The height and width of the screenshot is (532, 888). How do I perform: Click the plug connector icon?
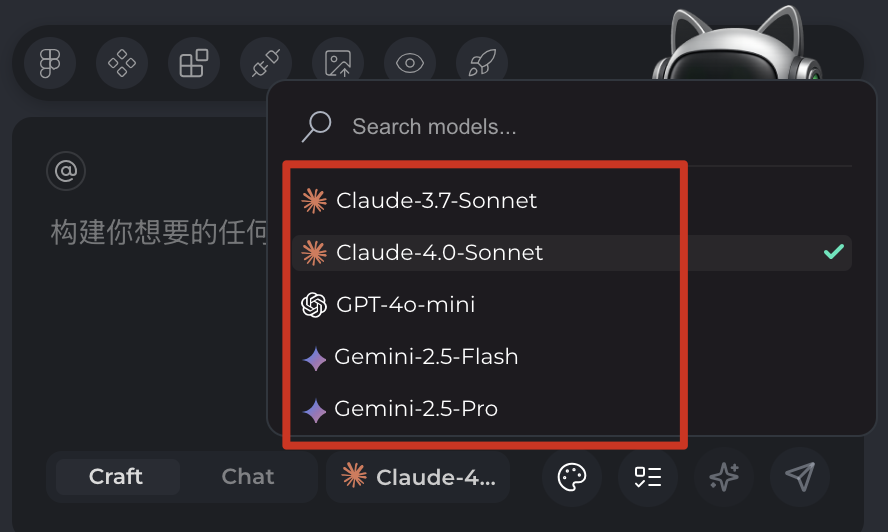click(x=266, y=64)
